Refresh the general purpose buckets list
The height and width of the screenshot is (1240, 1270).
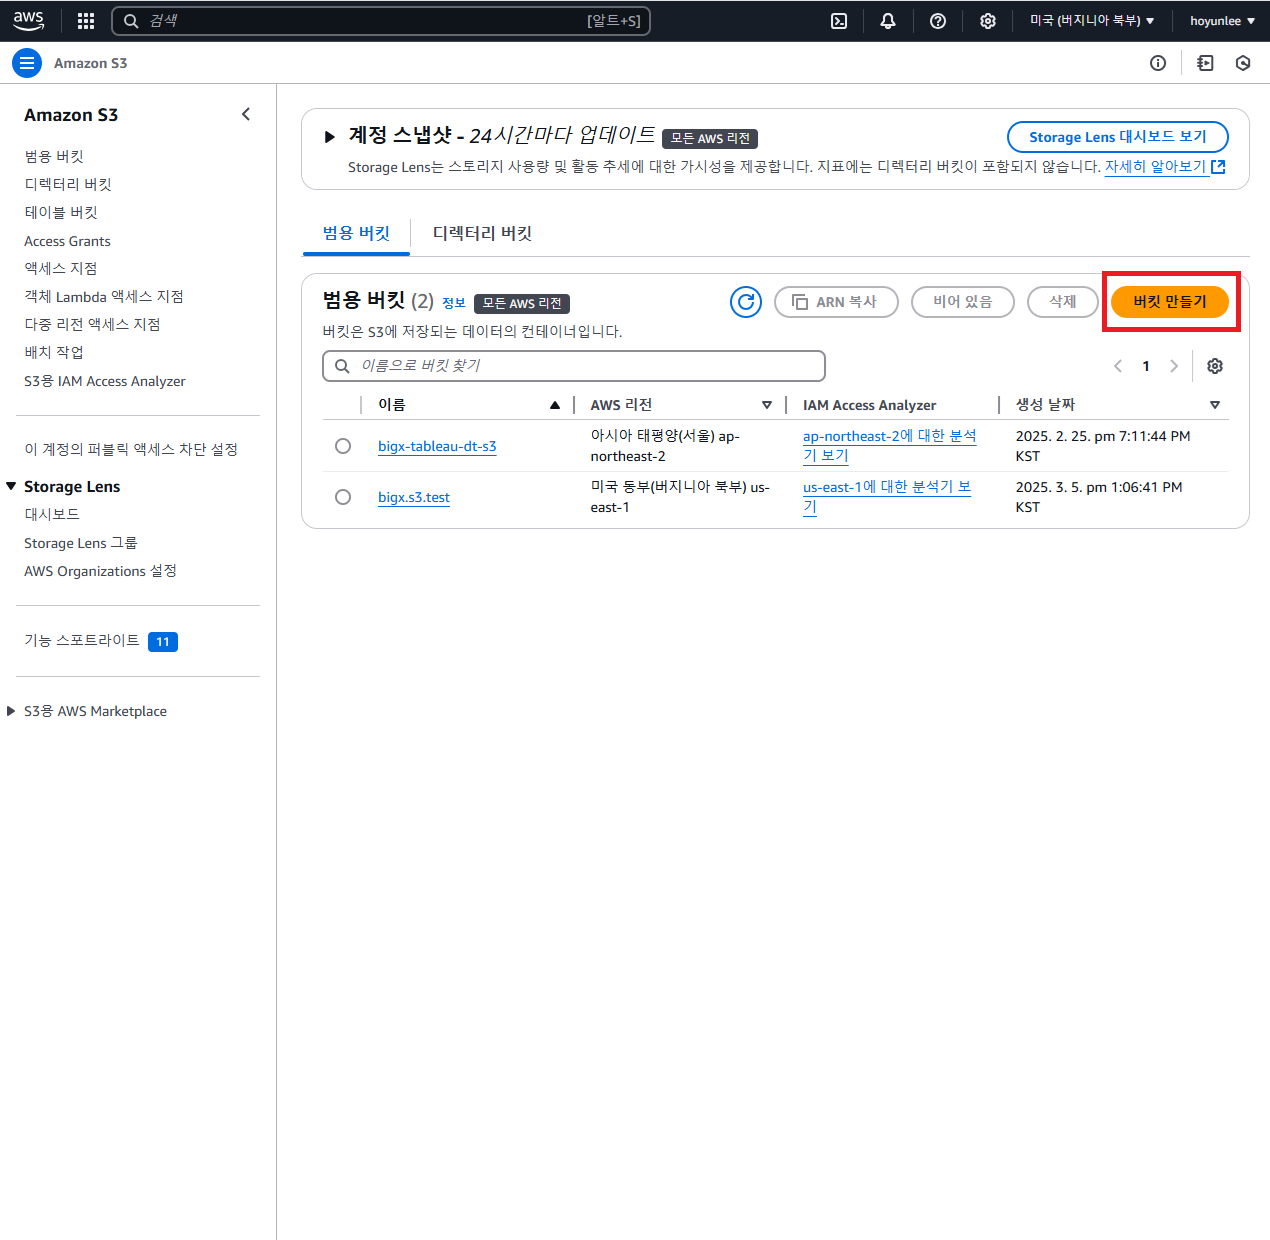[746, 302]
